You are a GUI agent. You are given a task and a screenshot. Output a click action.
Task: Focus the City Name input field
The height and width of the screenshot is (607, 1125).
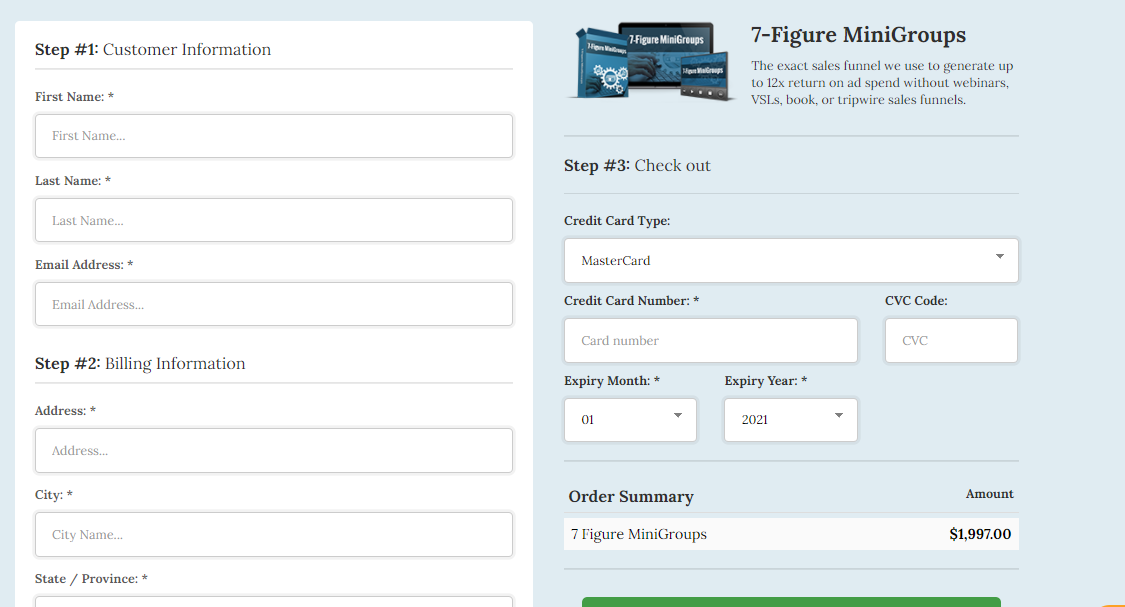(273, 535)
